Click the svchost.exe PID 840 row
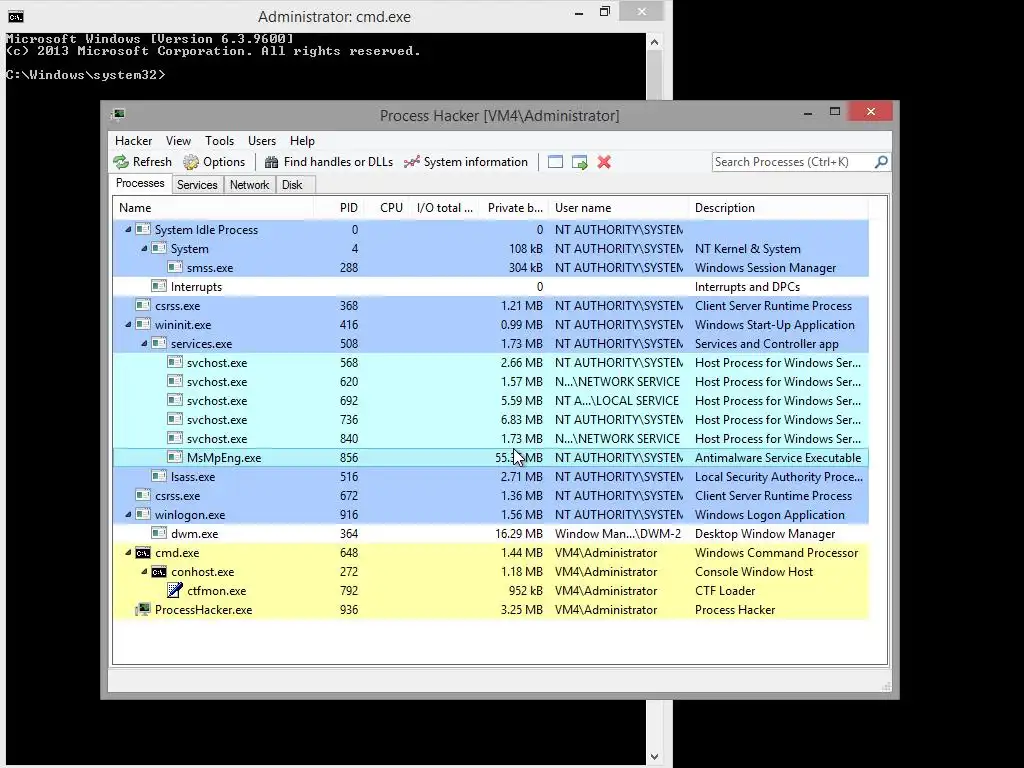The height and width of the screenshot is (768, 1024). (490, 439)
